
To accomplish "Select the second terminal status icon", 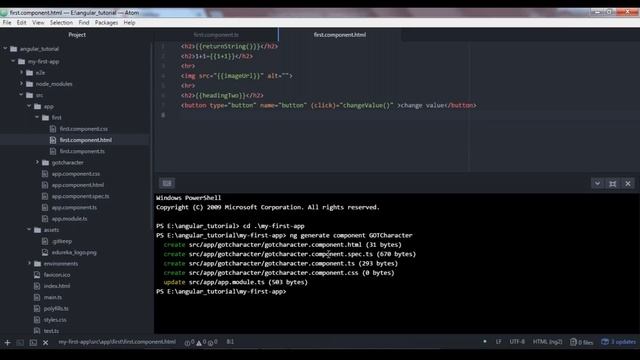I will click(x=33, y=342).
